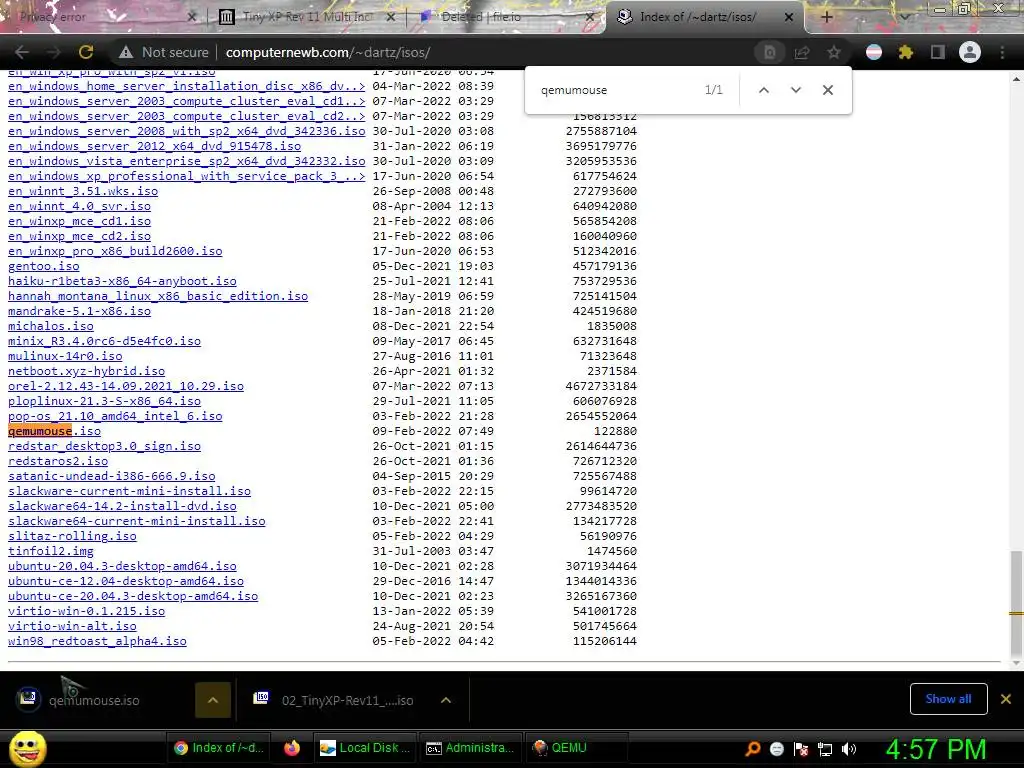This screenshot has height=768, width=1024.
Task: Switch to Administrator command prompt taskbar button
Action: click(x=471, y=748)
